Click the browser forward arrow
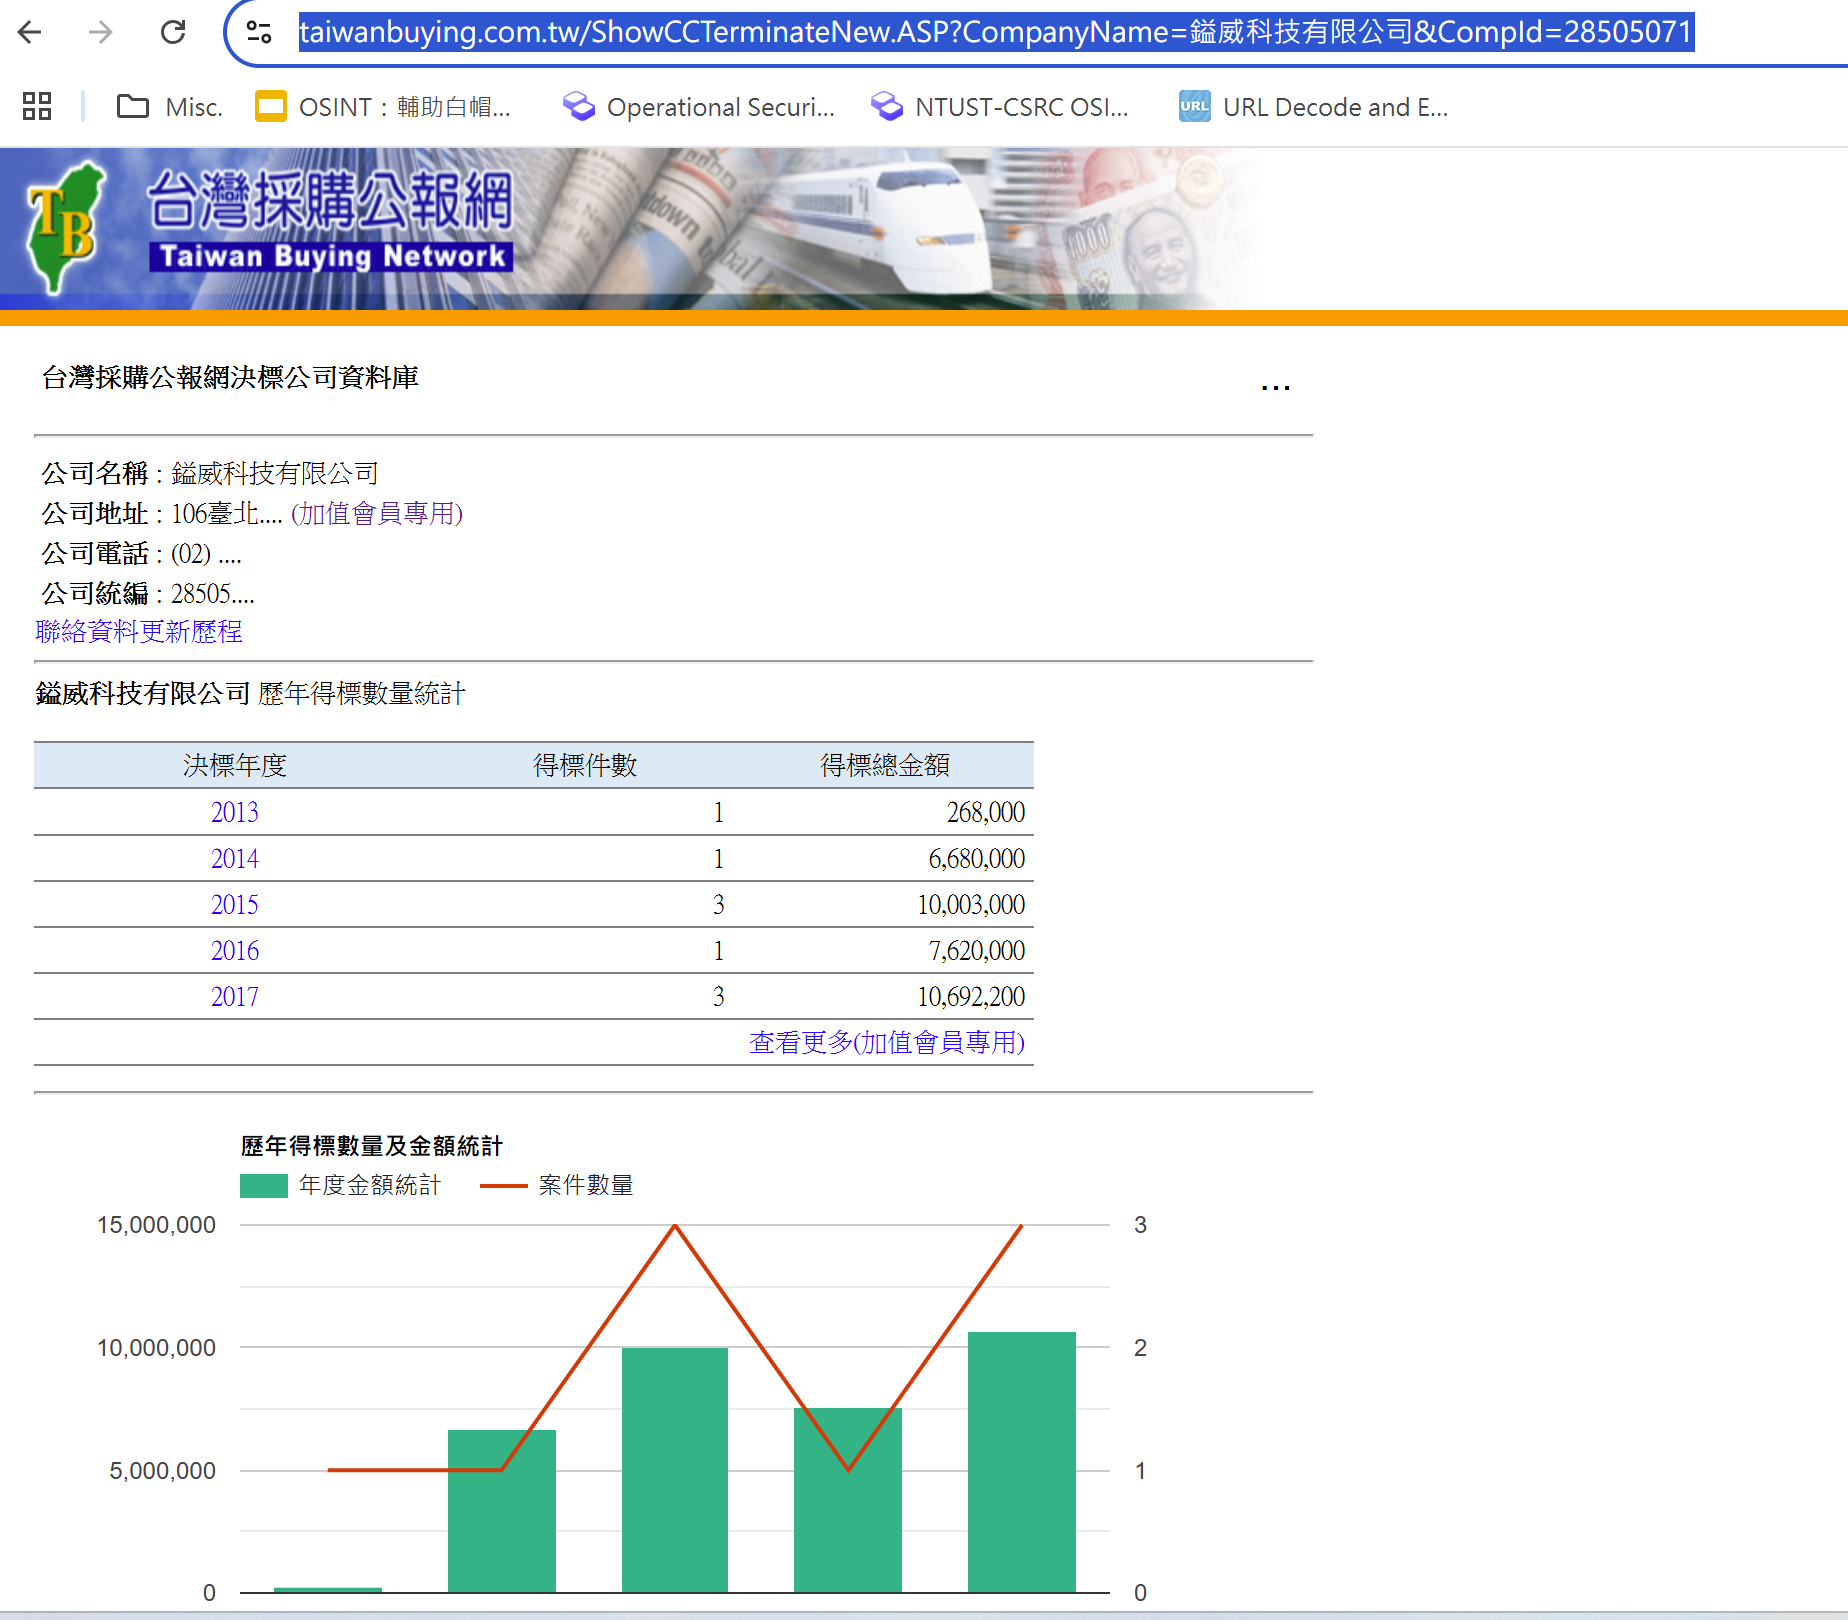The image size is (1848, 1620). [x=100, y=33]
